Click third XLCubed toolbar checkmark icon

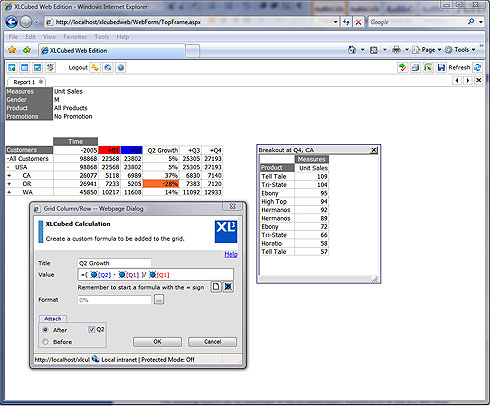tap(37, 68)
